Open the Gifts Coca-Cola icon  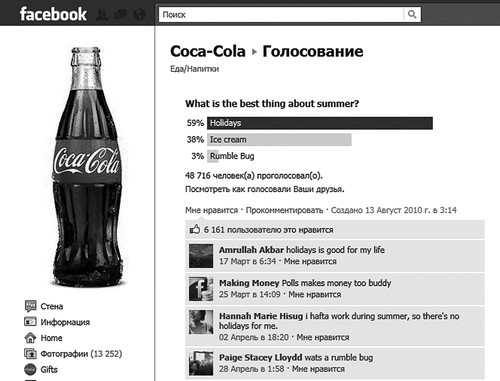(30, 369)
